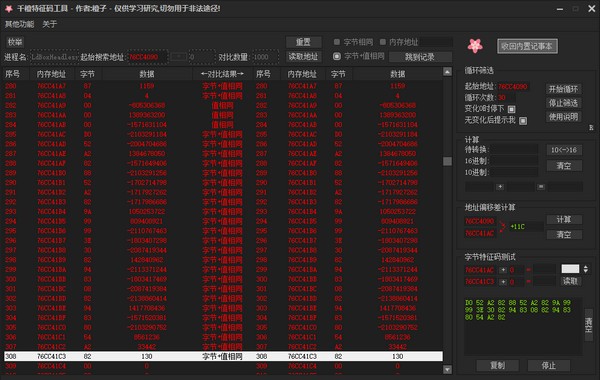The image size is (600, 380).
Task: Select row 306 with address 76CC41C1
Action: click(223, 337)
